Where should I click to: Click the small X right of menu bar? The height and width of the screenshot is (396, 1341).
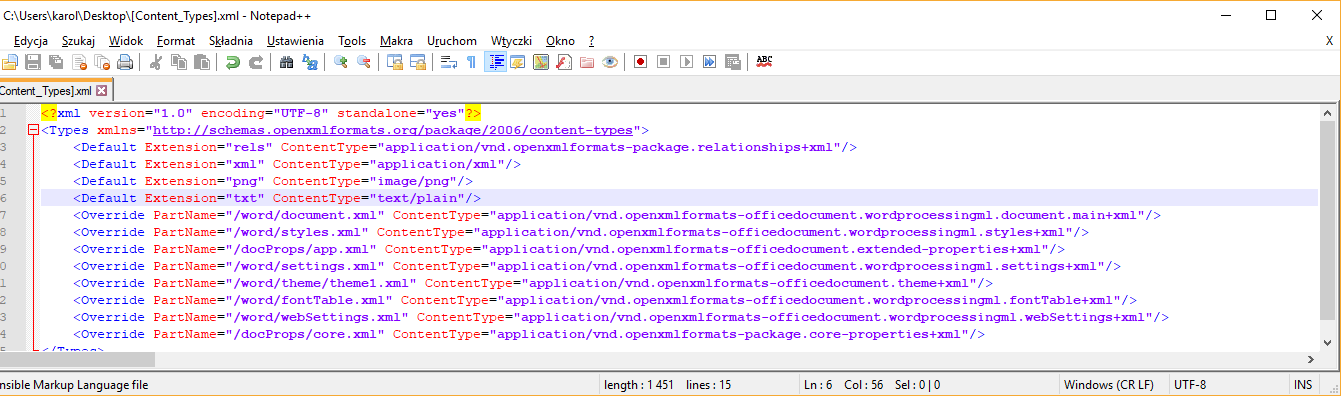[1328, 41]
